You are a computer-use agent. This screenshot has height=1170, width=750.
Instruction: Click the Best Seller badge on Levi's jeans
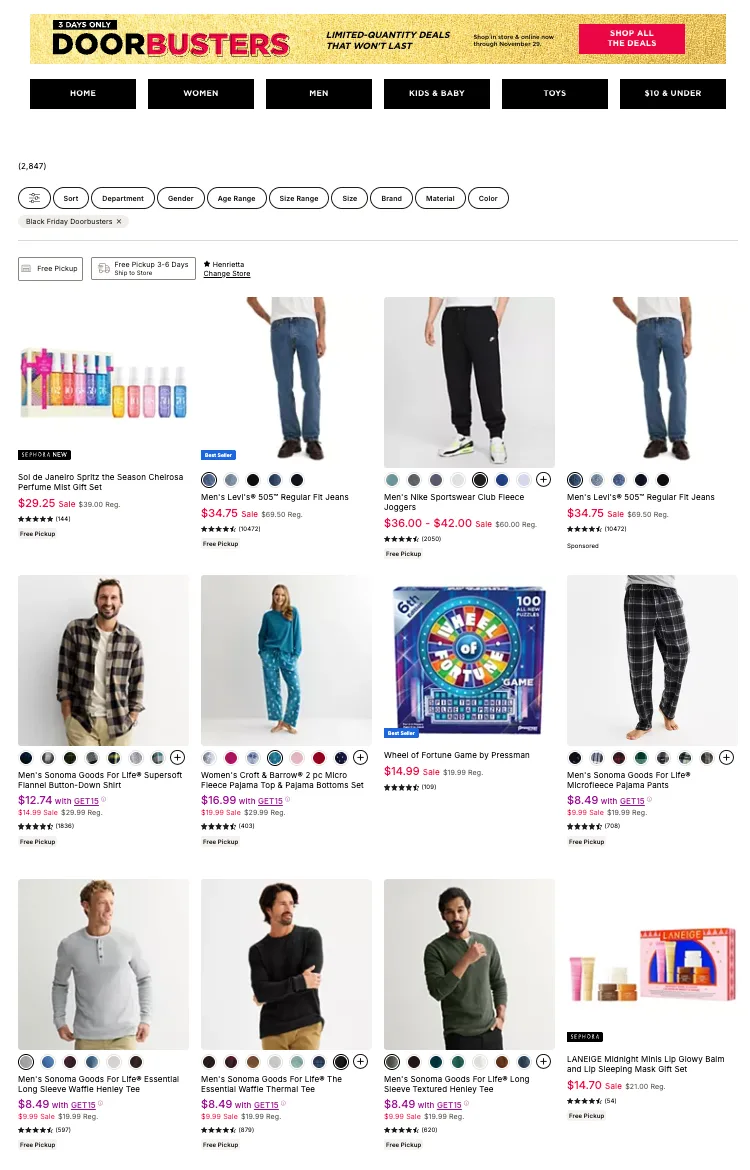[216, 454]
